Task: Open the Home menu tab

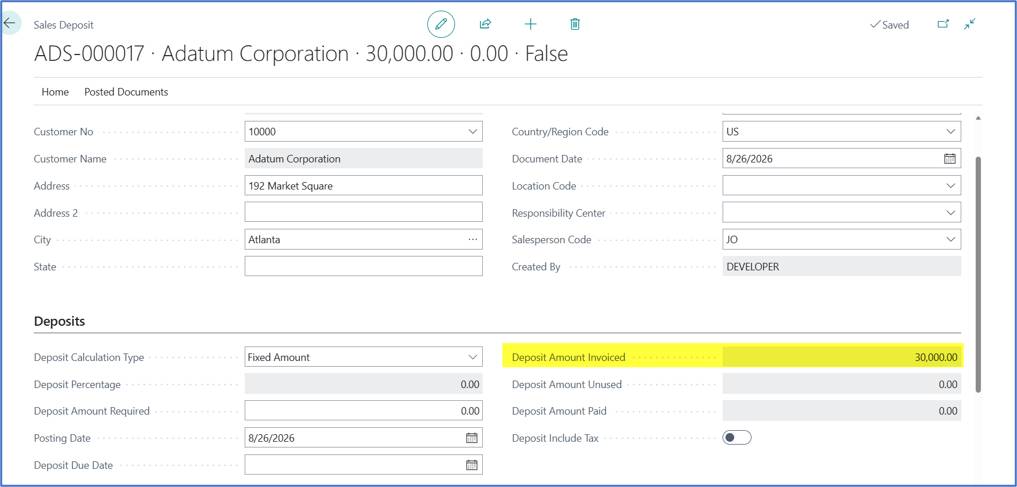Action: (x=55, y=92)
